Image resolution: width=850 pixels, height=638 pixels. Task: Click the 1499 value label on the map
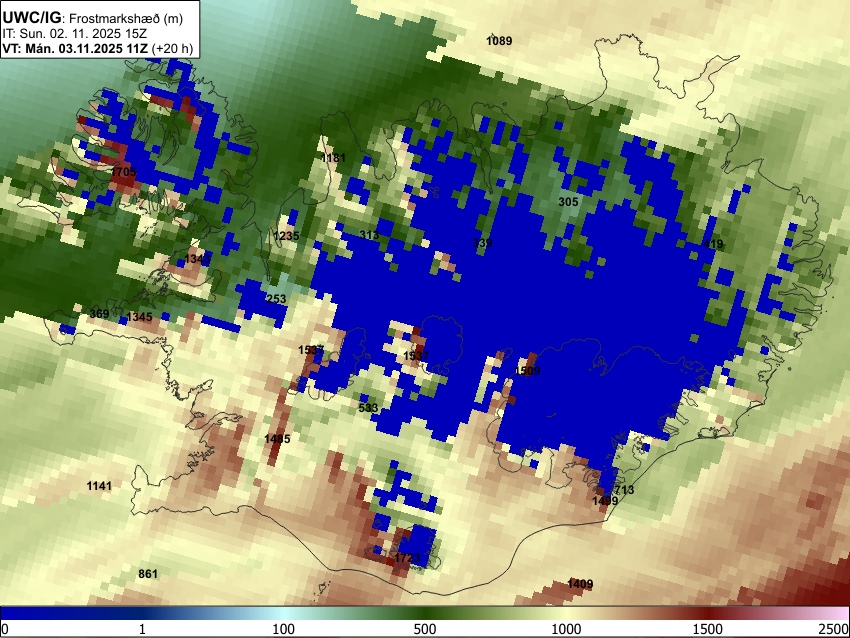tap(605, 500)
